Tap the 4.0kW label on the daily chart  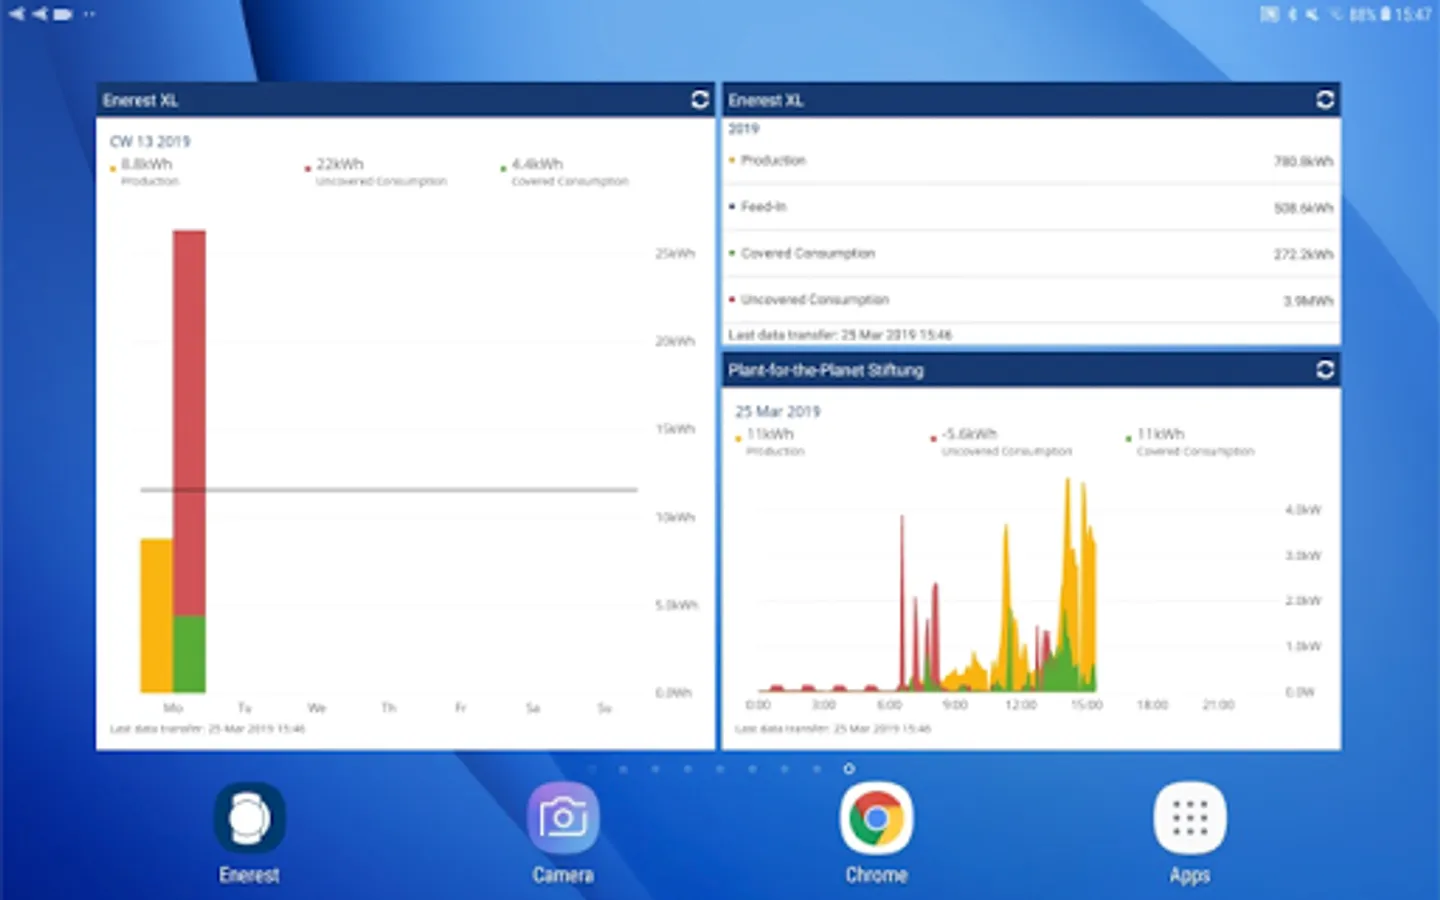[1303, 510]
